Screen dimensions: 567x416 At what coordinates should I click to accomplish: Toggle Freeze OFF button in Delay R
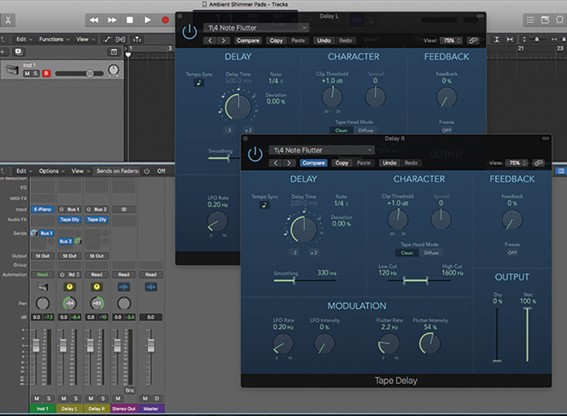click(x=512, y=252)
